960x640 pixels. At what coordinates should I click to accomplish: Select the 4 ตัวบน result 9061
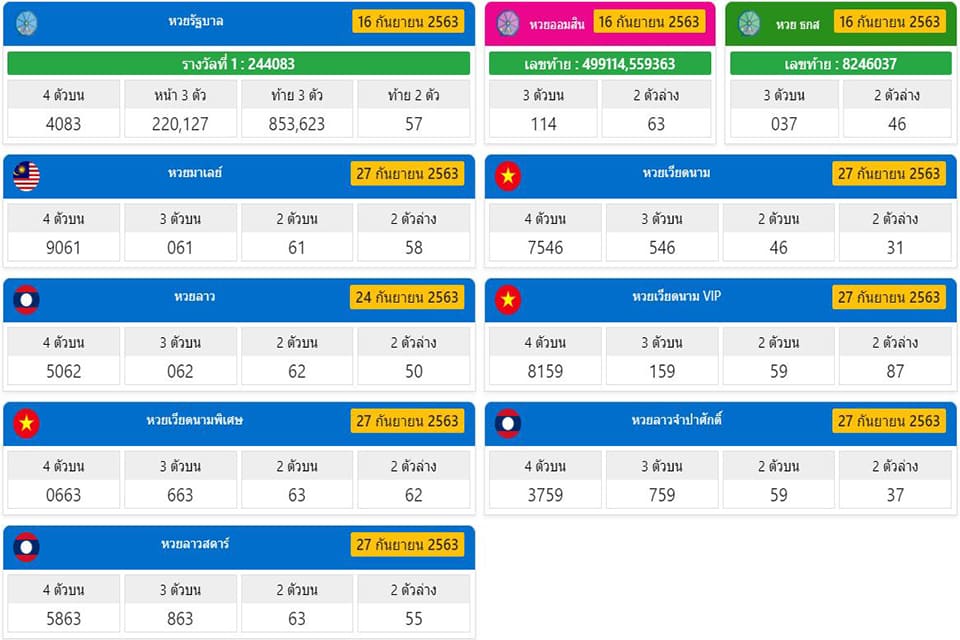click(64, 247)
